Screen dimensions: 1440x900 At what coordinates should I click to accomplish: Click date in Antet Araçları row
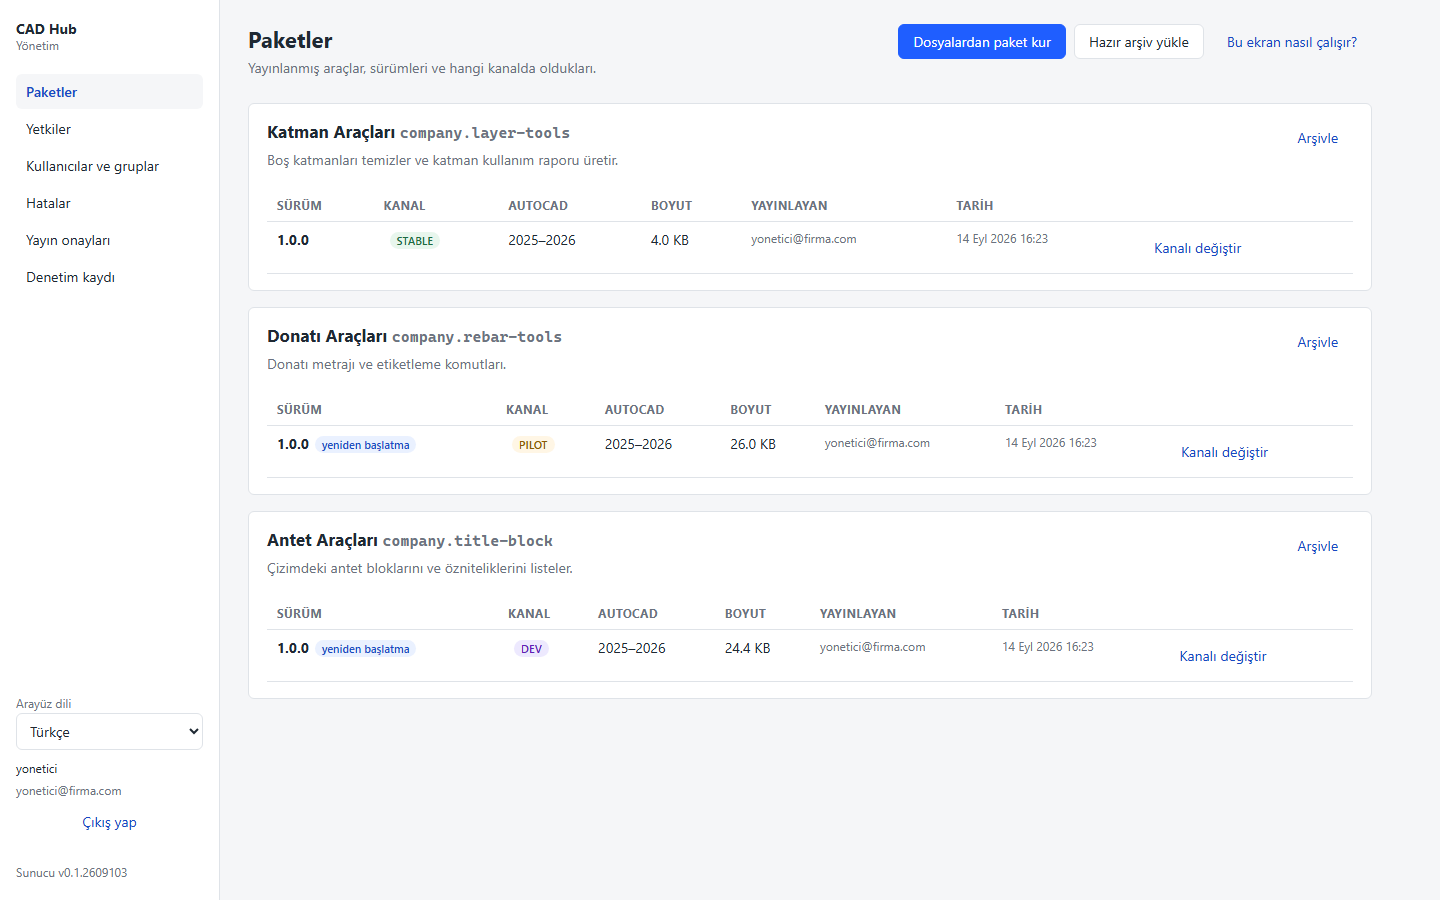pos(1048,647)
